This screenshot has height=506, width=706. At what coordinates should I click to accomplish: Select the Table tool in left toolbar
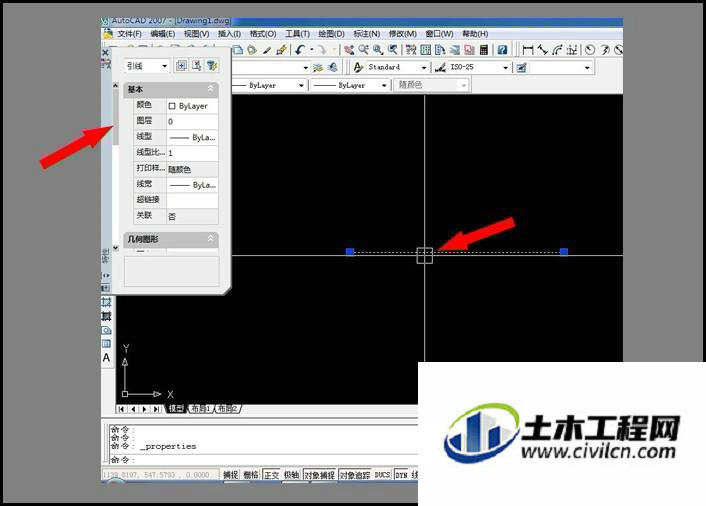pyautogui.click(x=106, y=344)
